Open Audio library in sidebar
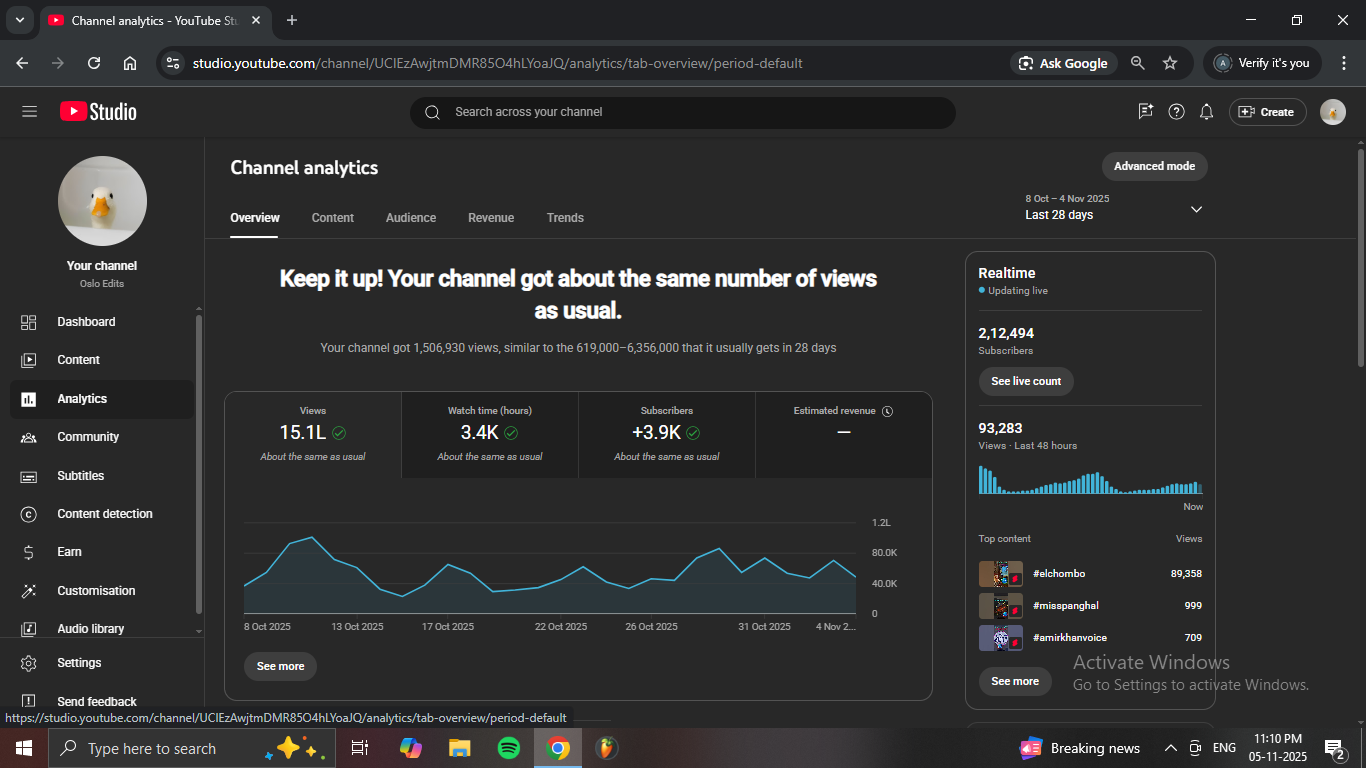The height and width of the screenshot is (768, 1366). pos(90,629)
